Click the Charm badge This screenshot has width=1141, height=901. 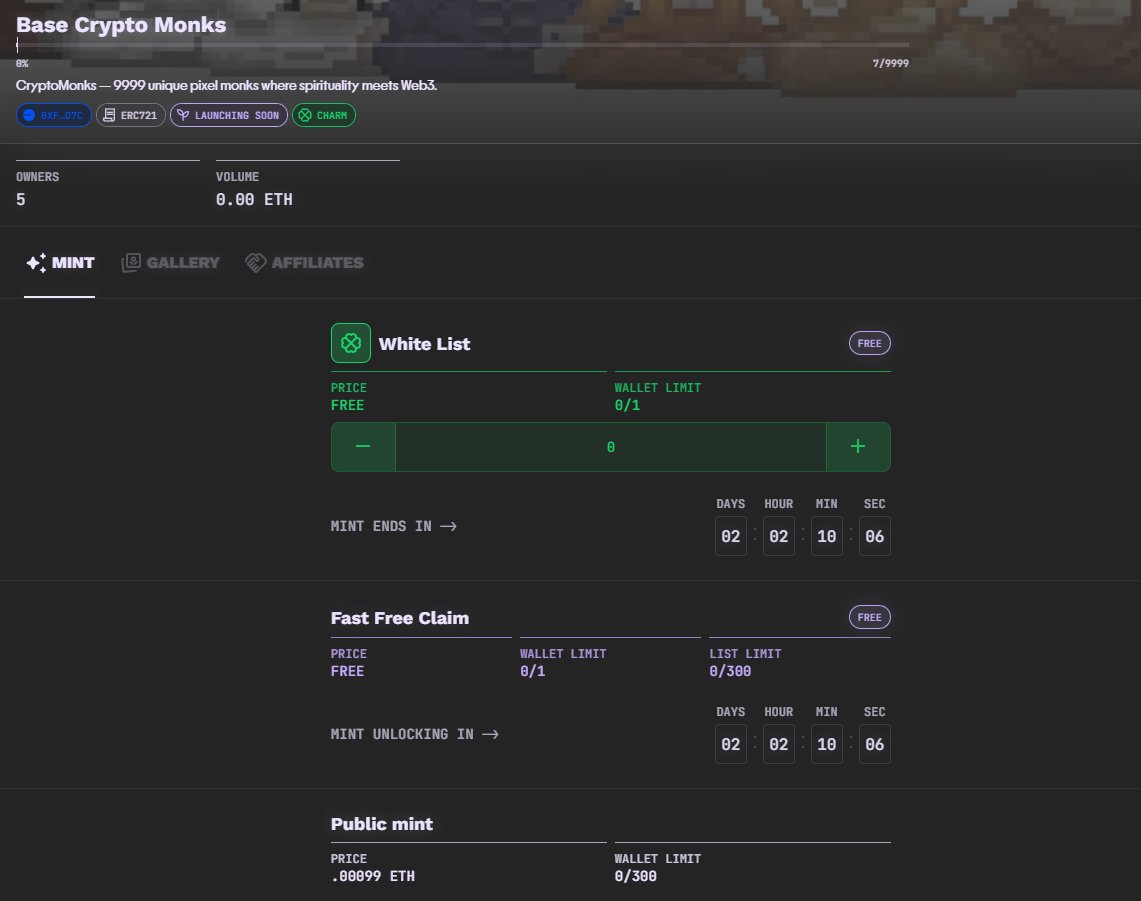click(x=324, y=115)
